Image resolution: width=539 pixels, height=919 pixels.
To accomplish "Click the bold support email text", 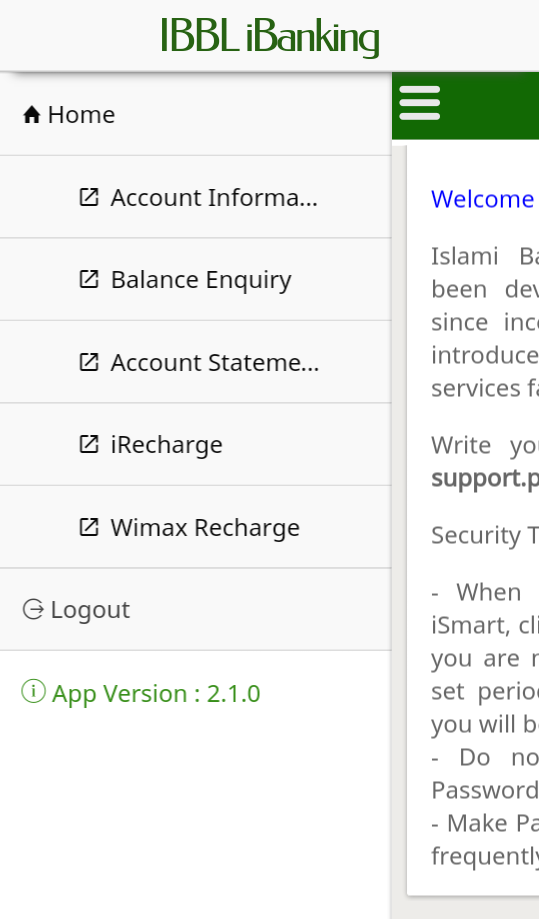I will [x=485, y=478].
